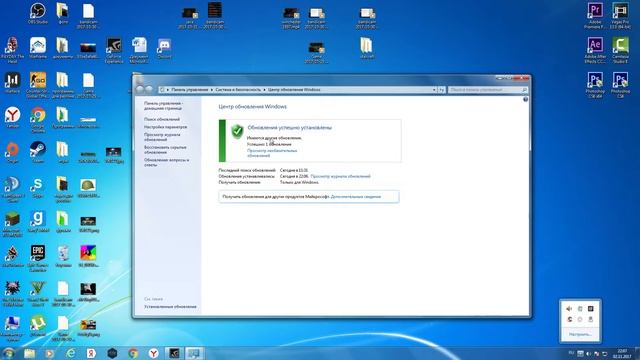Click the Control Panel search field

click(x=487, y=89)
